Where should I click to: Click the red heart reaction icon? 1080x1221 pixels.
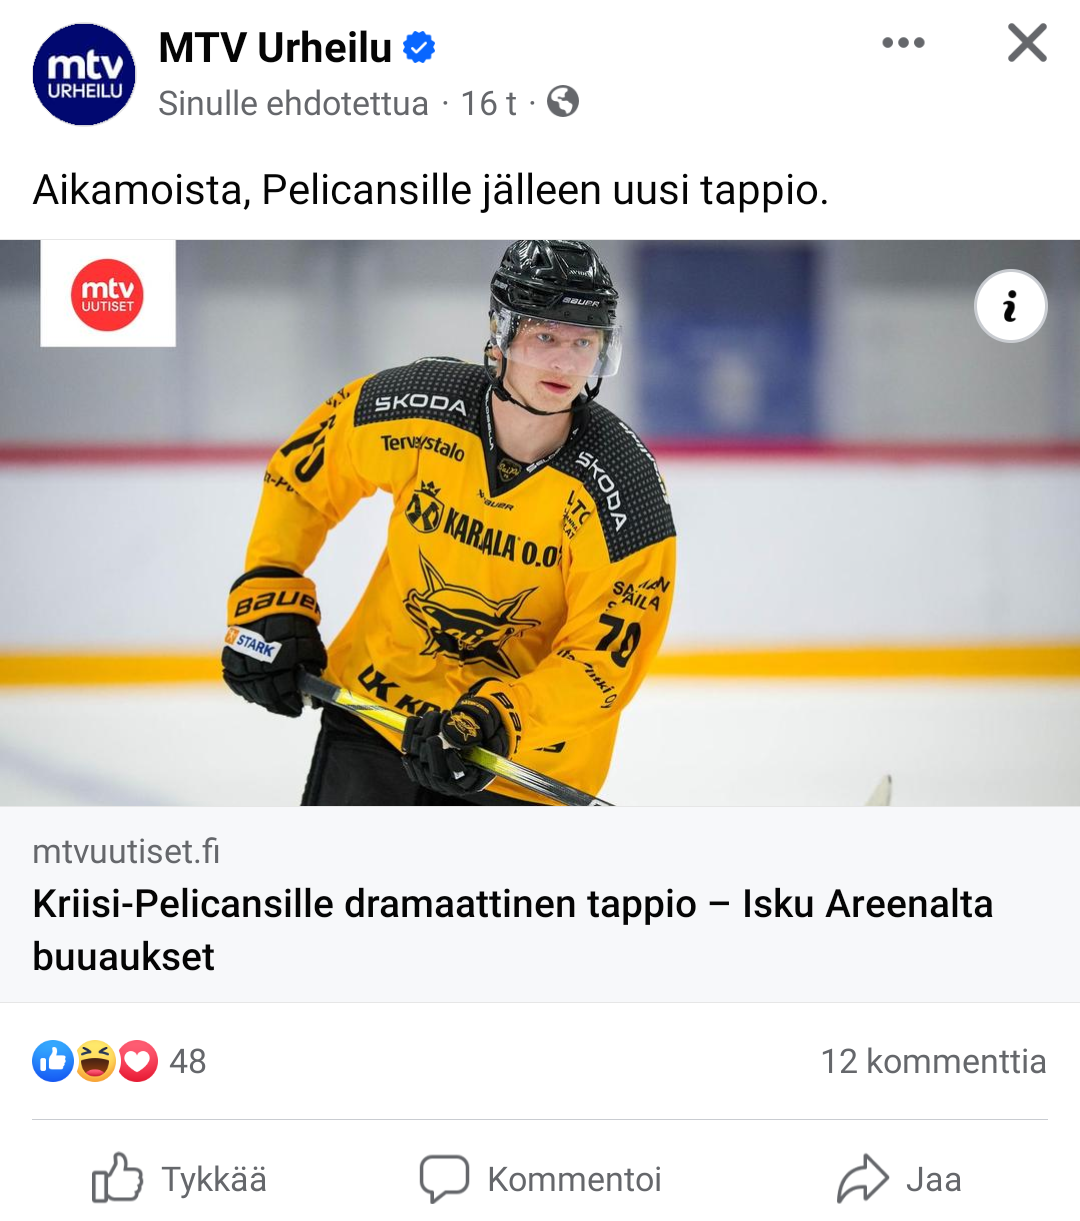[x=138, y=1061]
